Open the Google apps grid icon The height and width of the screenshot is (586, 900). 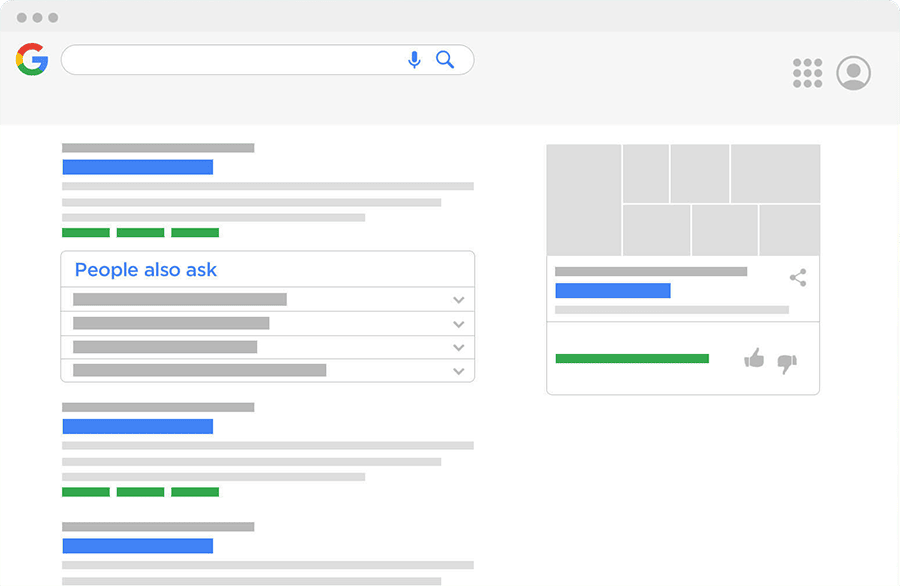pos(807,73)
